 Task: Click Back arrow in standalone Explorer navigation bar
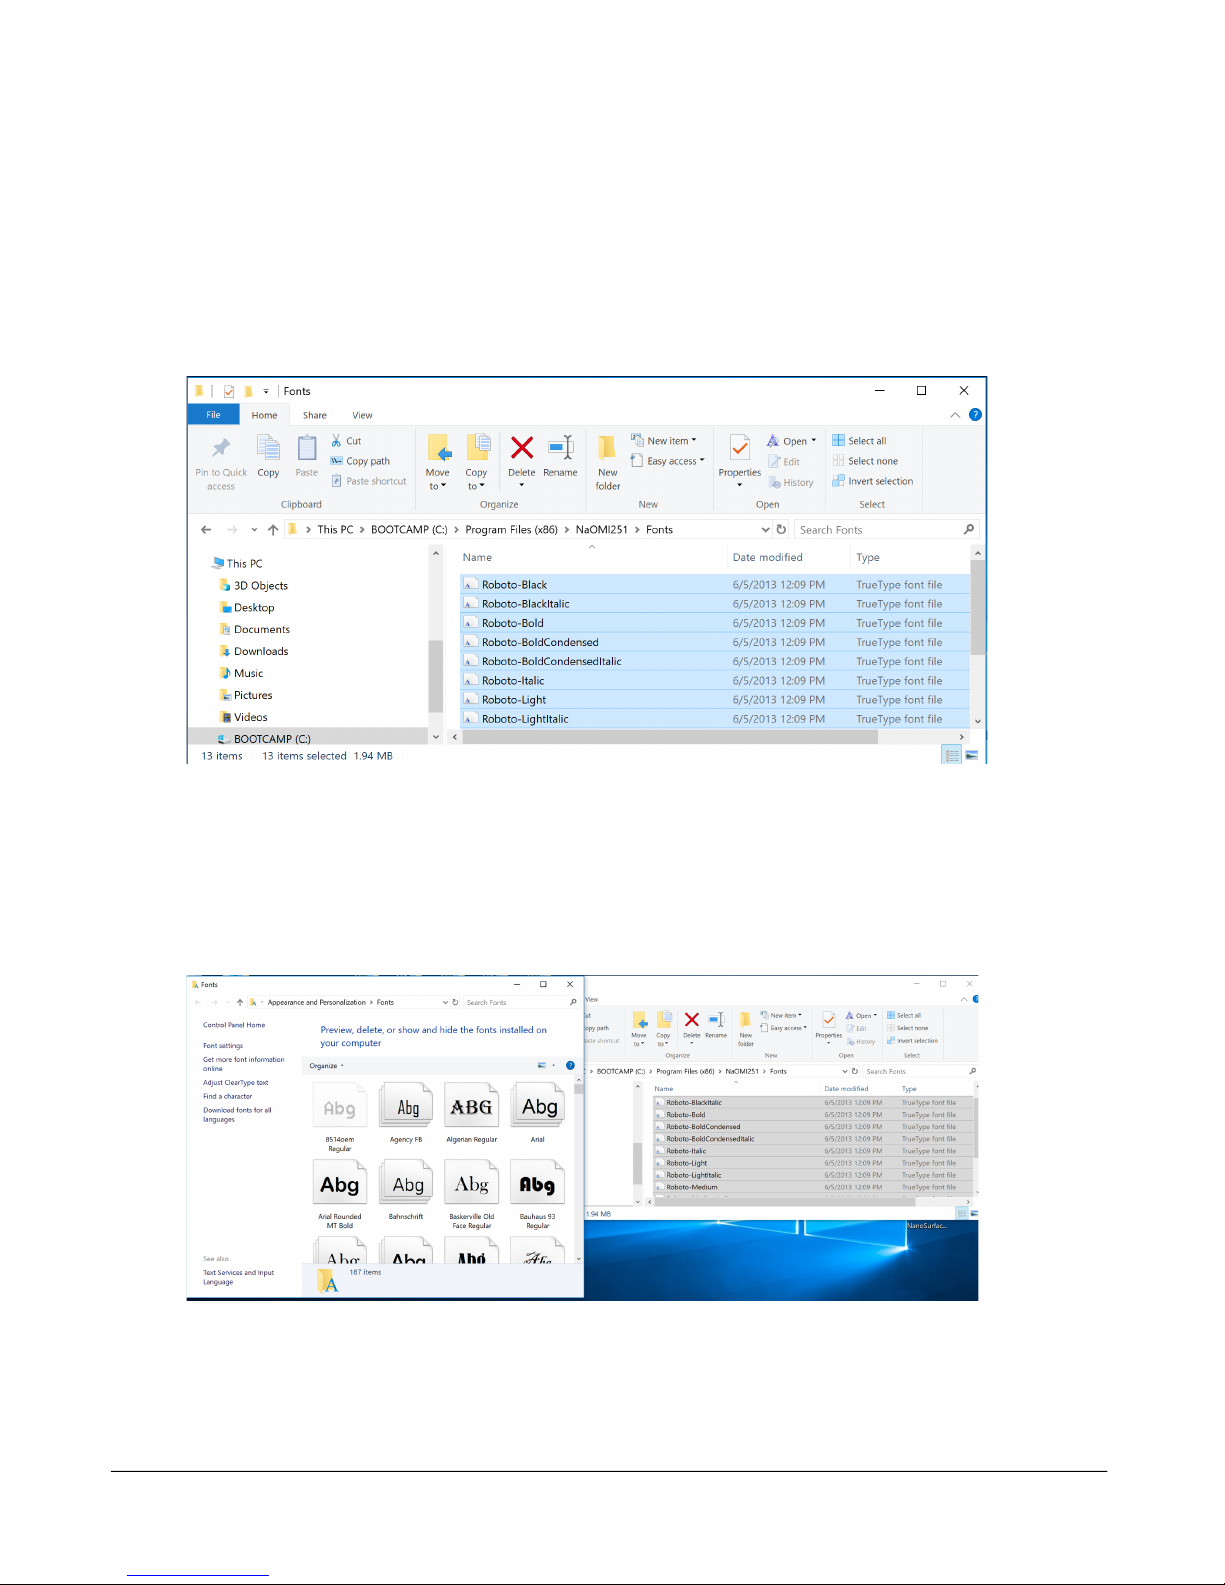(206, 530)
